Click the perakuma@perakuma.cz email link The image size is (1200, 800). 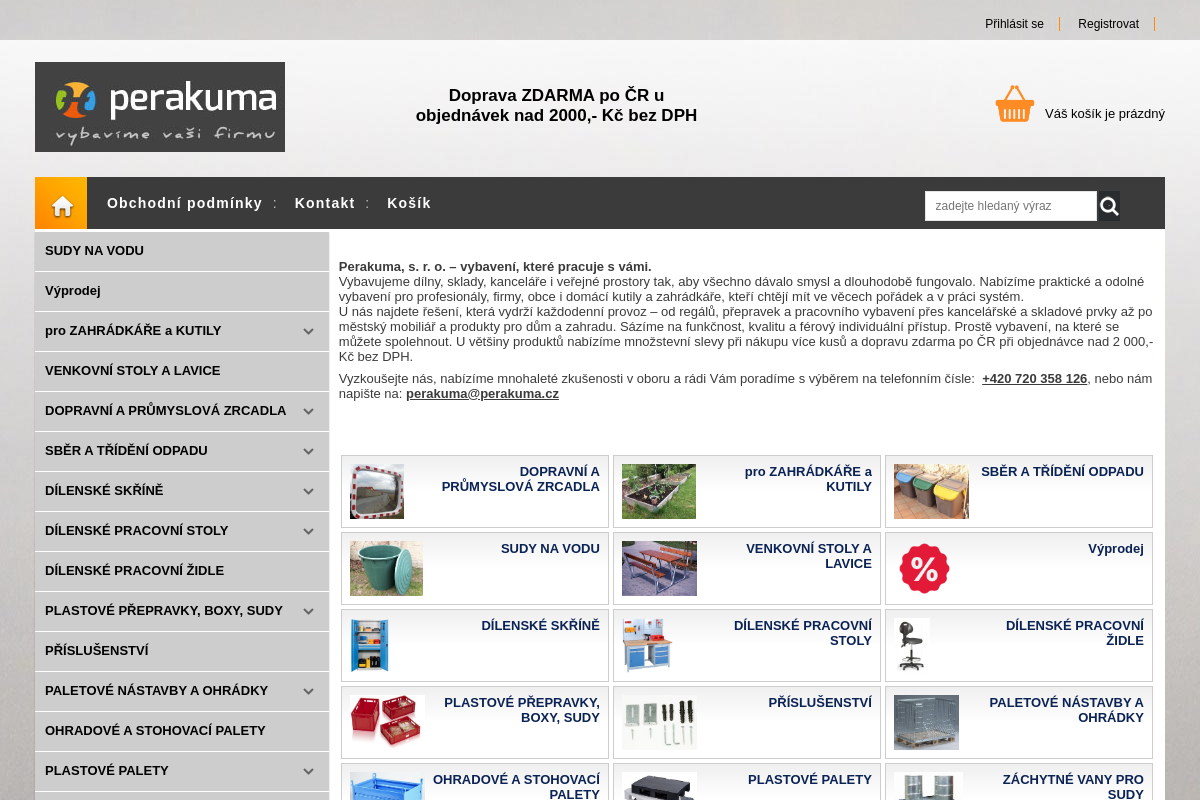click(x=482, y=394)
